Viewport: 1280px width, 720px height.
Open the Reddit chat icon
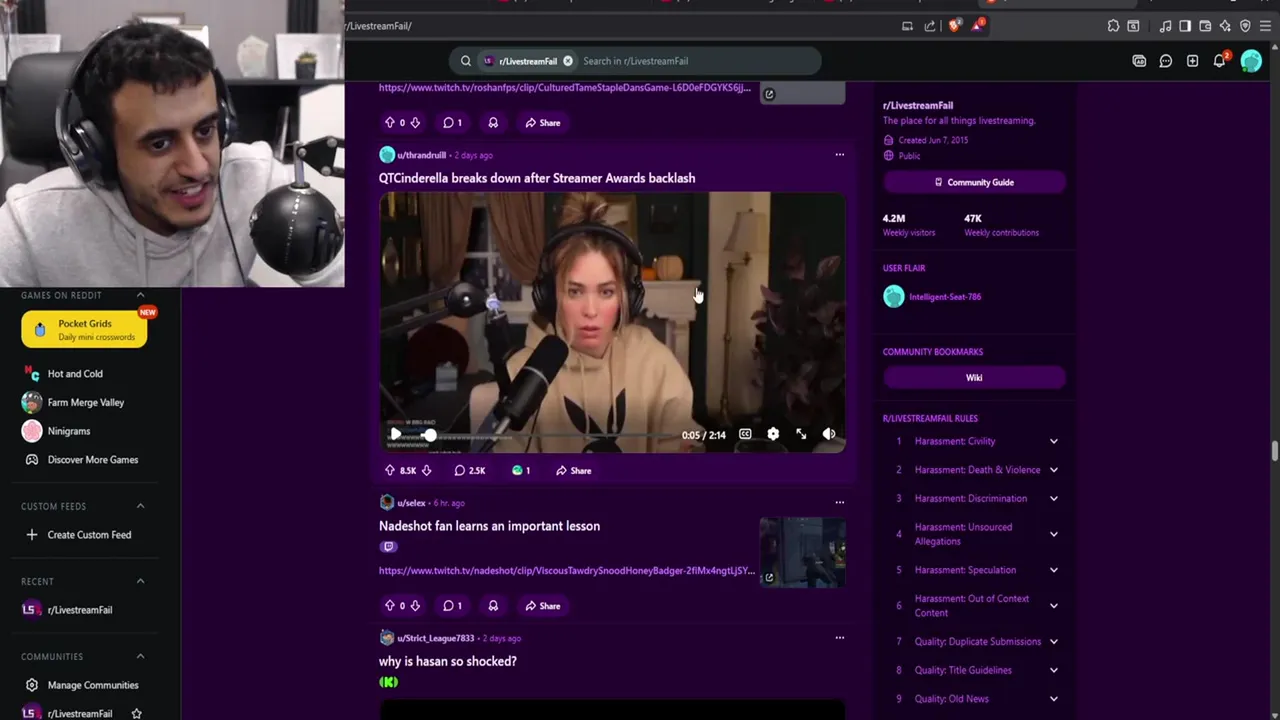[x=1166, y=61]
